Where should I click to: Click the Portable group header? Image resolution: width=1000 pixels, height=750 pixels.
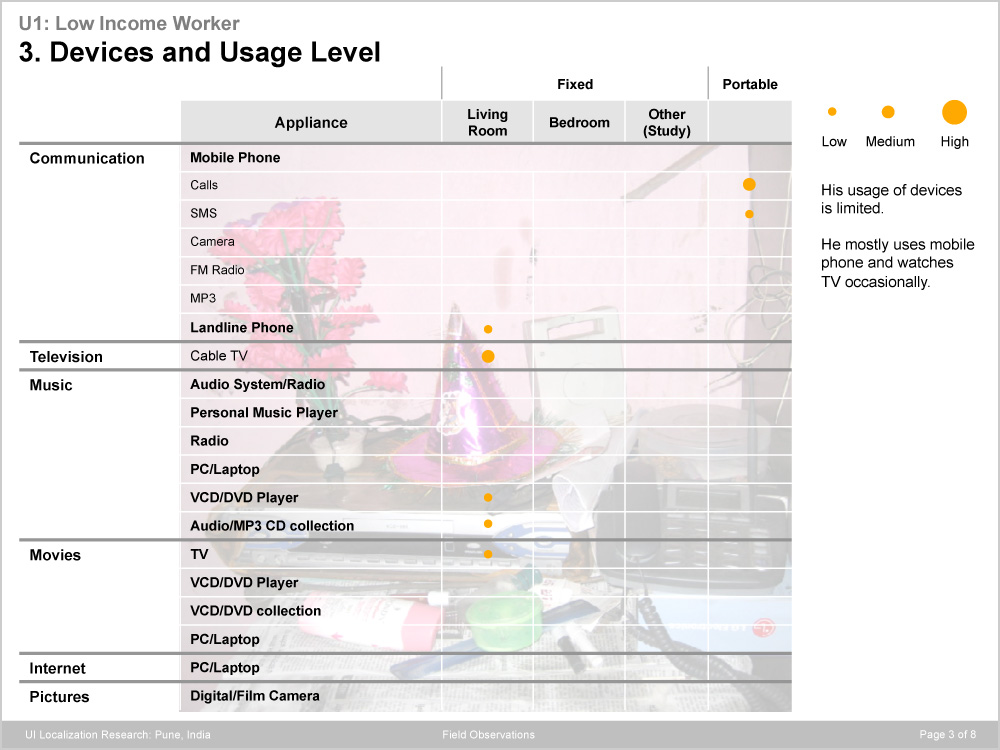coord(750,84)
